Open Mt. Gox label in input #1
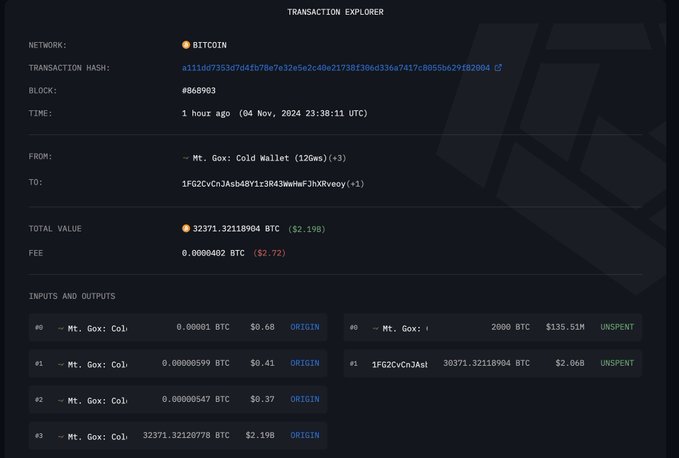Image resolution: width=679 pixels, height=458 pixels. click(97, 364)
